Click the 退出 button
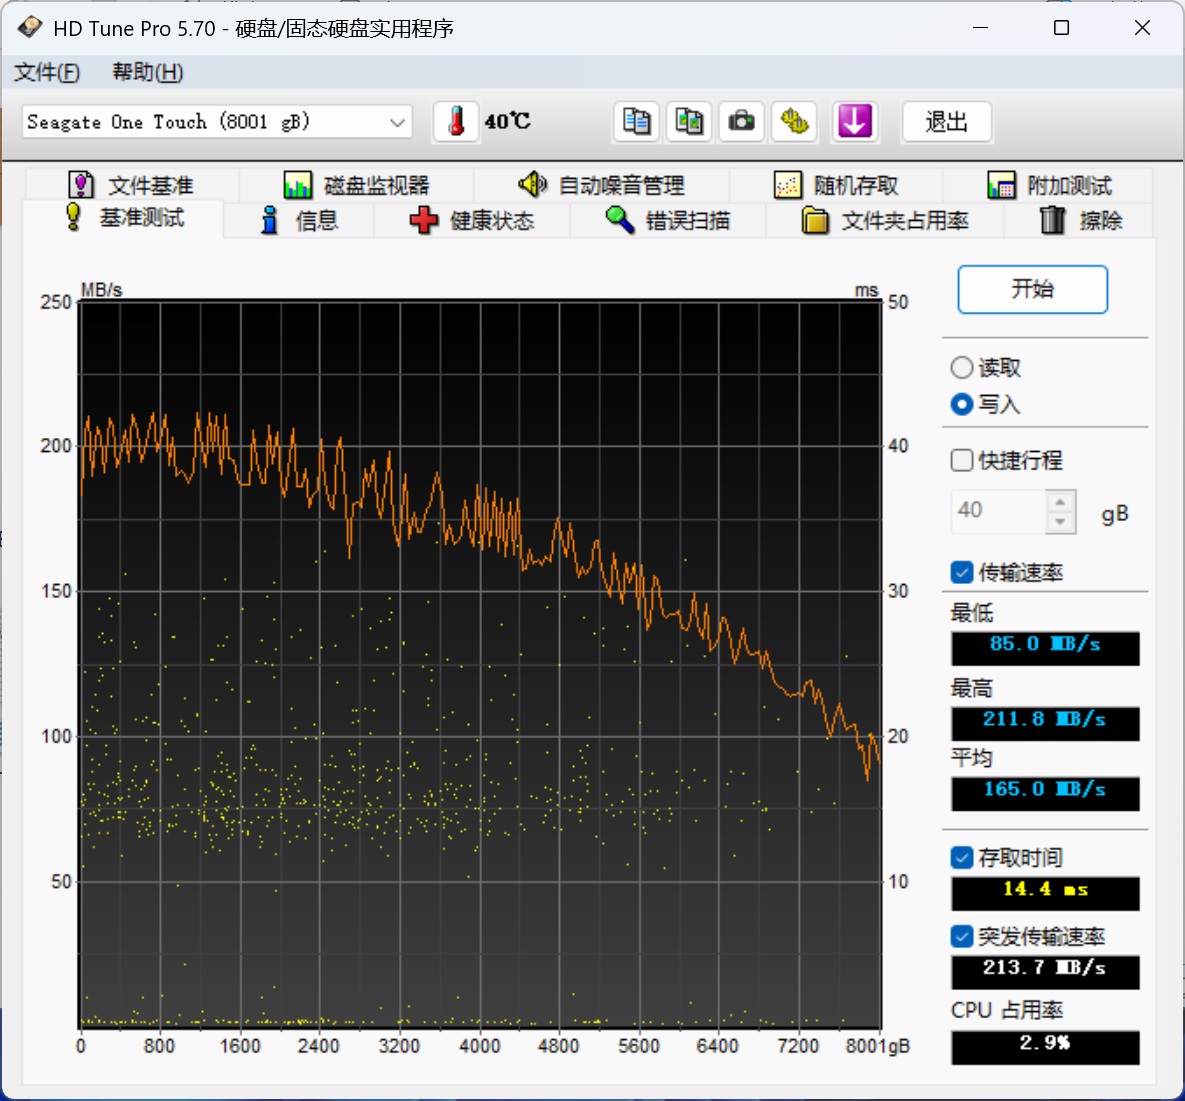 pos(946,122)
